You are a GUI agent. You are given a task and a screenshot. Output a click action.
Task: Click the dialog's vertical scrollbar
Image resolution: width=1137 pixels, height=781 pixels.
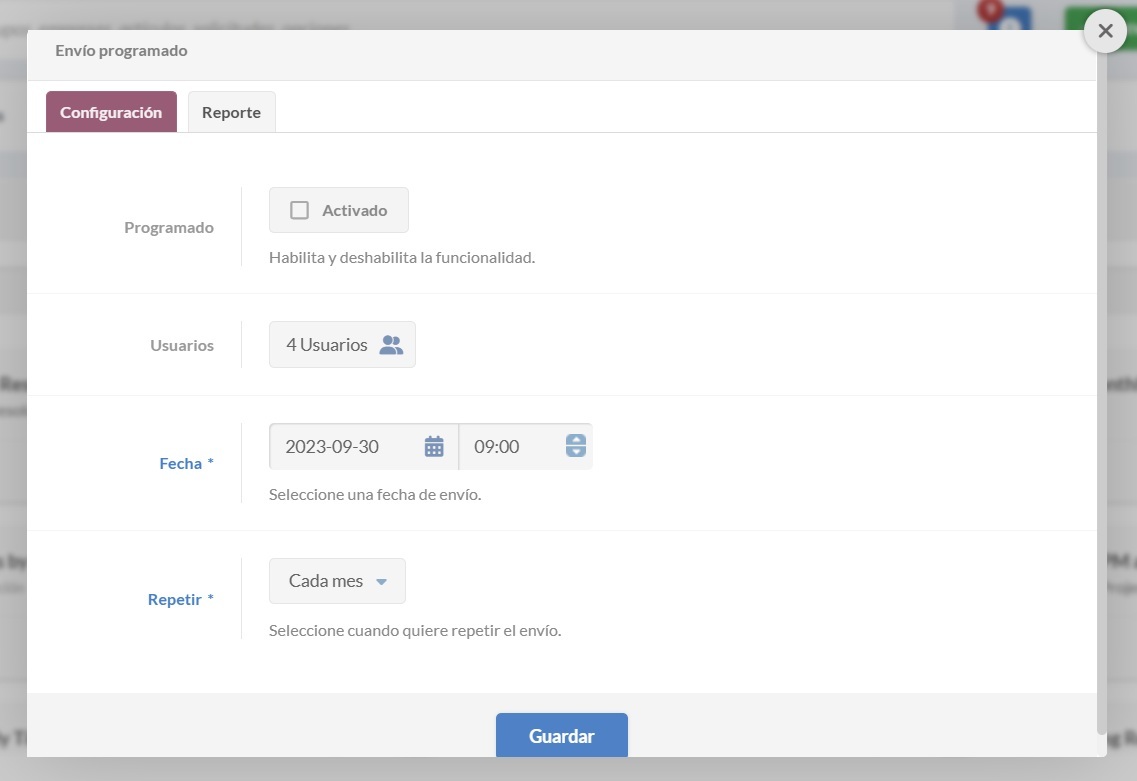click(1102, 400)
